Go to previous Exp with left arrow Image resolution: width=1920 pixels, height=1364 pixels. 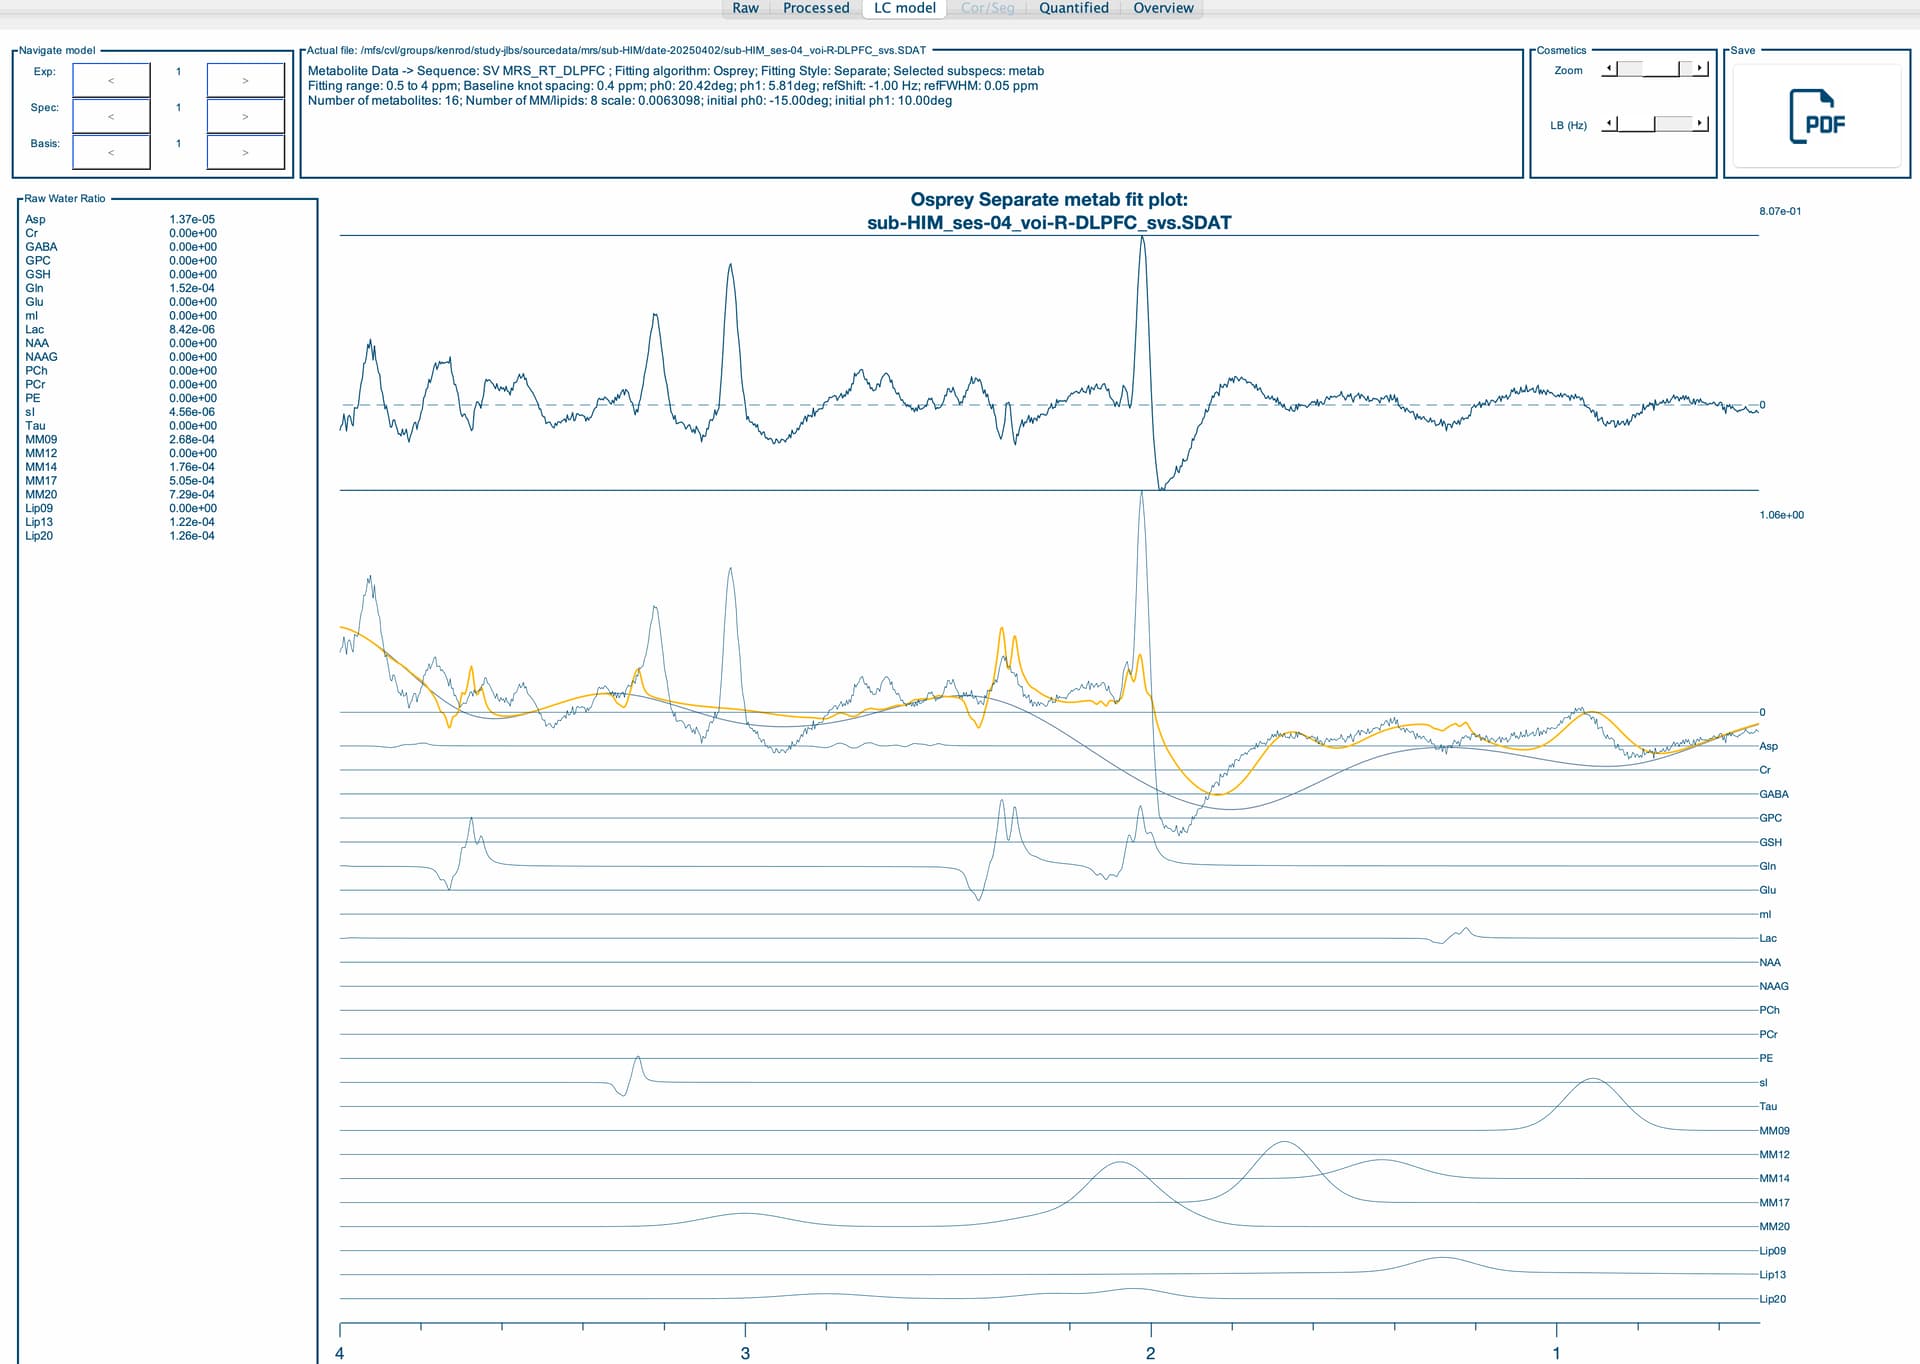[111, 80]
